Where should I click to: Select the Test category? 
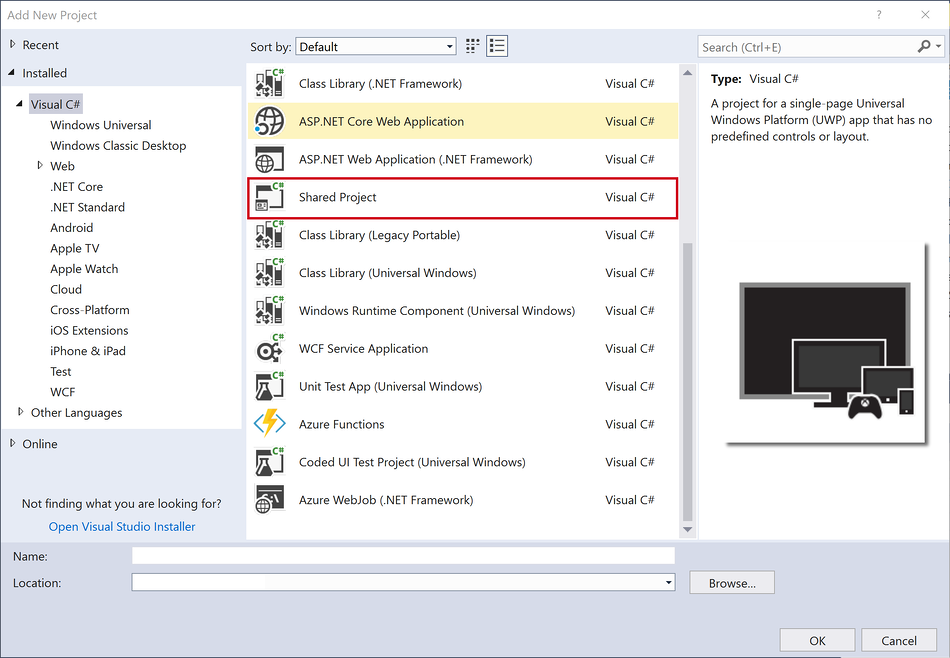pyautogui.click(x=61, y=372)
